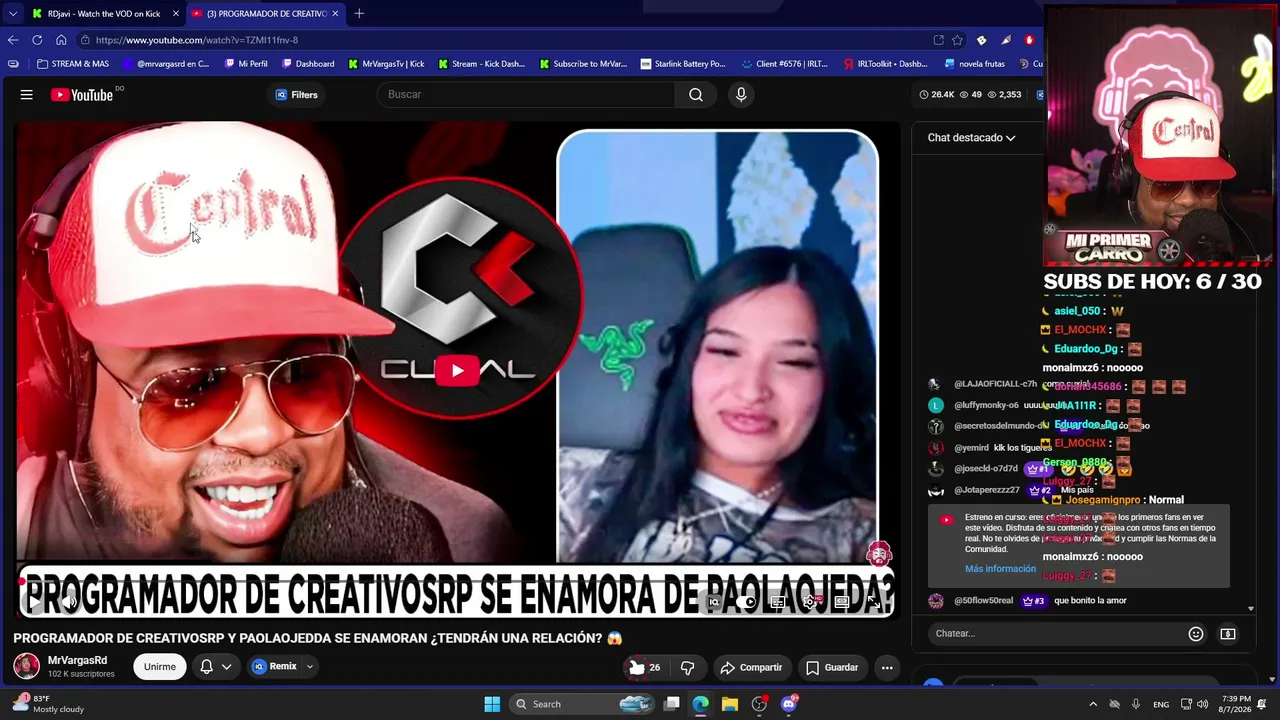This screenshot has width=1280, height=720.
Task: Open the Starlink Battery bookmark
Action: pyautogui.click(x=683, y=64)
